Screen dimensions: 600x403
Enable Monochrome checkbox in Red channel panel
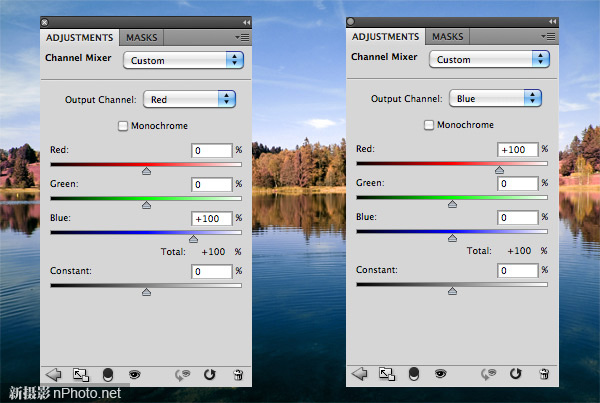(122, 126)
